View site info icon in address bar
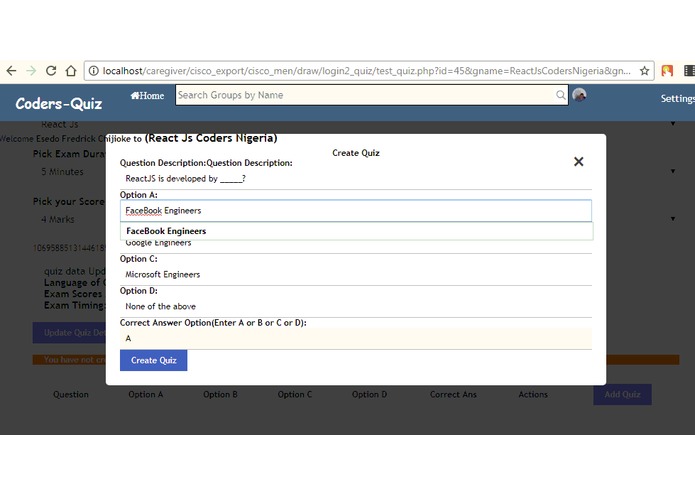 point(94,71)
